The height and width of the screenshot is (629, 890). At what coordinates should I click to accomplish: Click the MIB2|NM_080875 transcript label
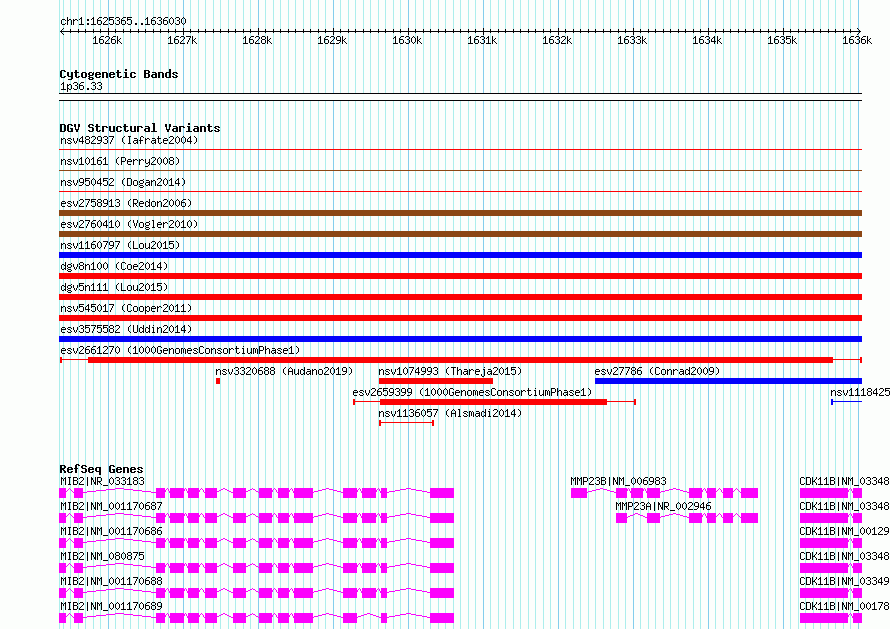tap(102, 556)
